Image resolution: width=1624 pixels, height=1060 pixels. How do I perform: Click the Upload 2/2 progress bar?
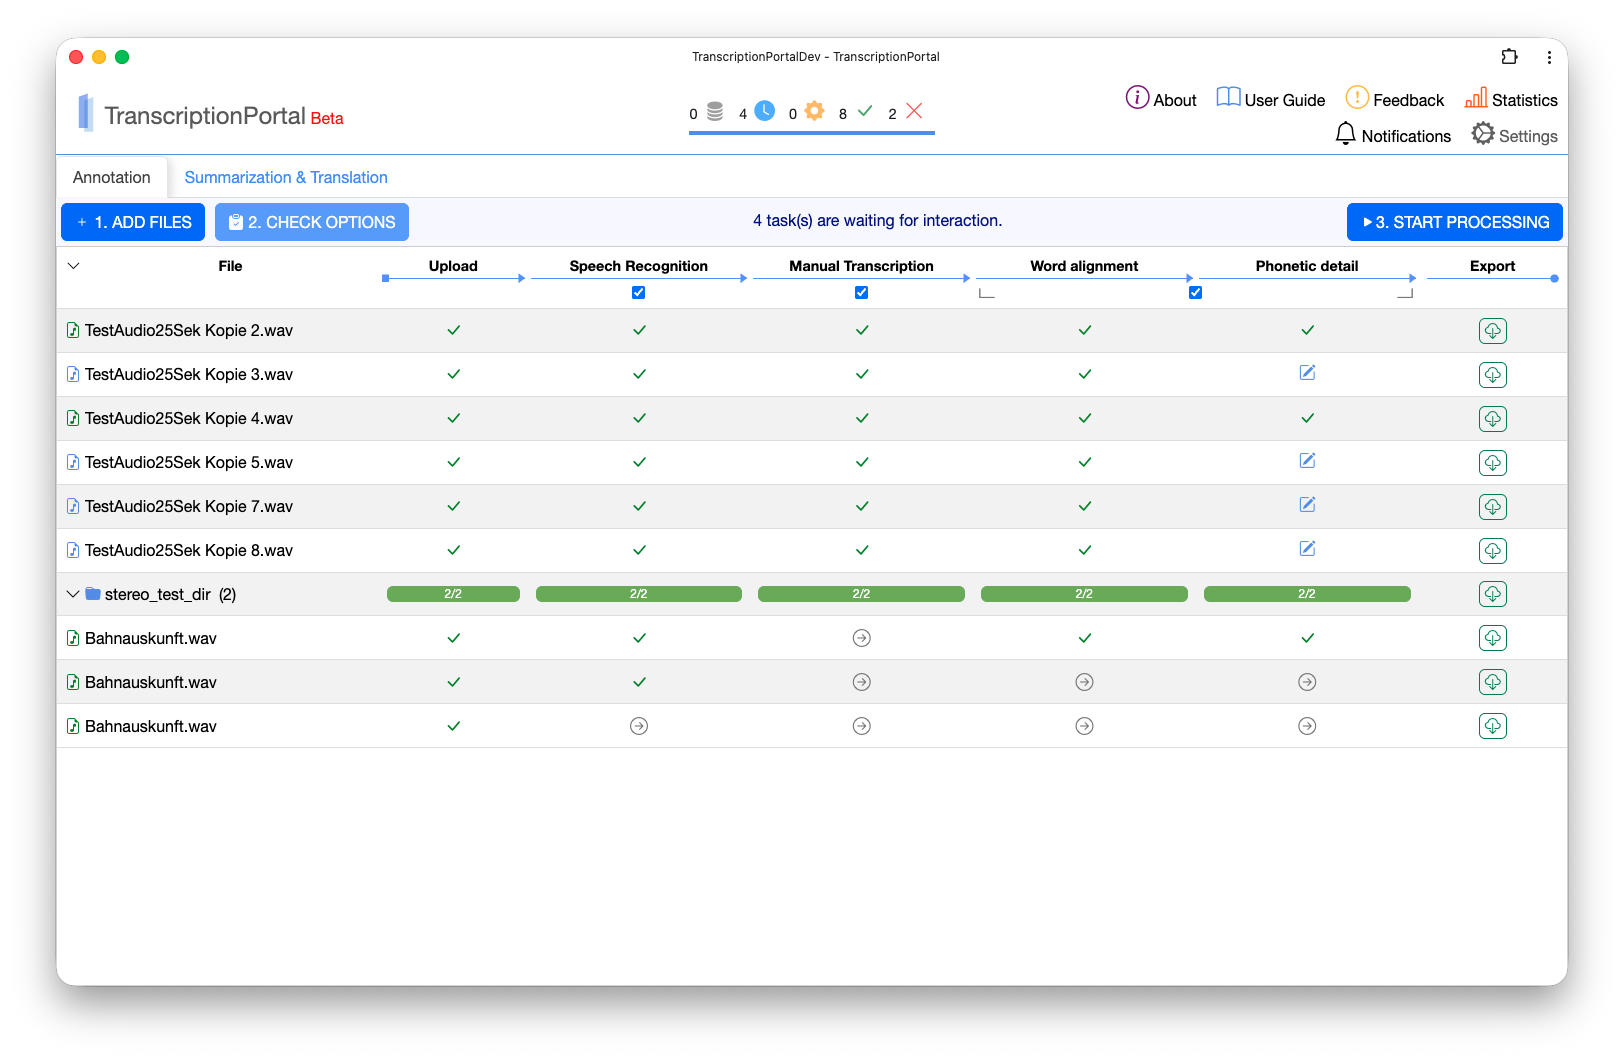point(453,594)
